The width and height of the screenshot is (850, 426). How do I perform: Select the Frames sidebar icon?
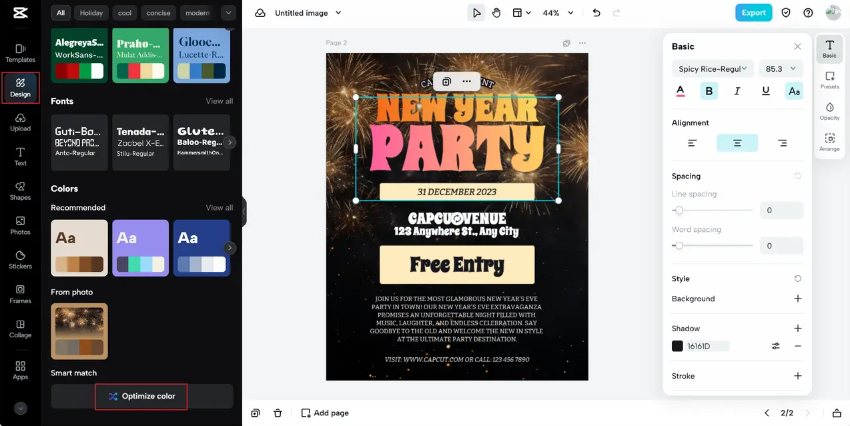click(20, 294)
